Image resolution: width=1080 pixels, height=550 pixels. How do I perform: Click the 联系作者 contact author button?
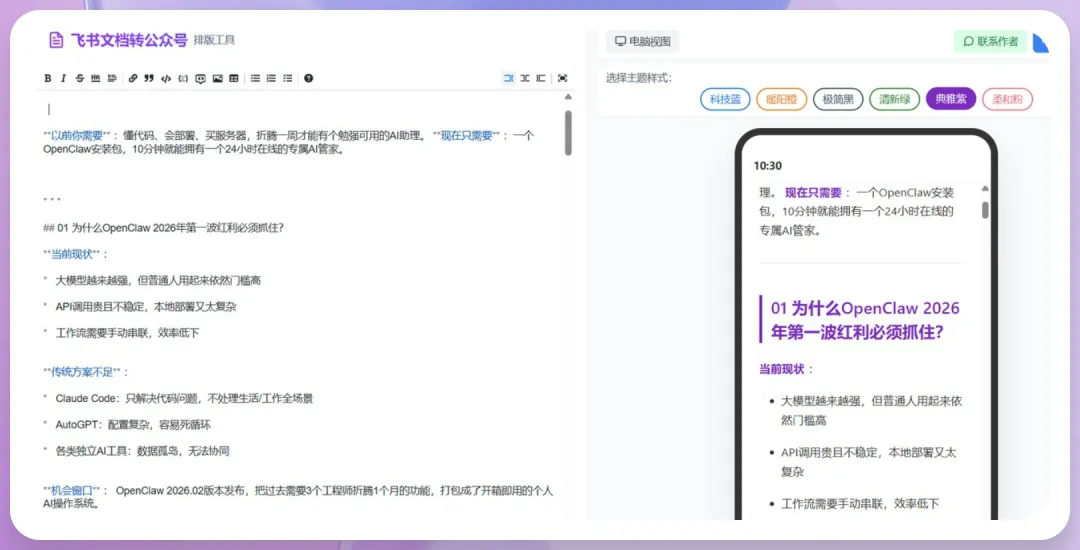tap(990, 41)
